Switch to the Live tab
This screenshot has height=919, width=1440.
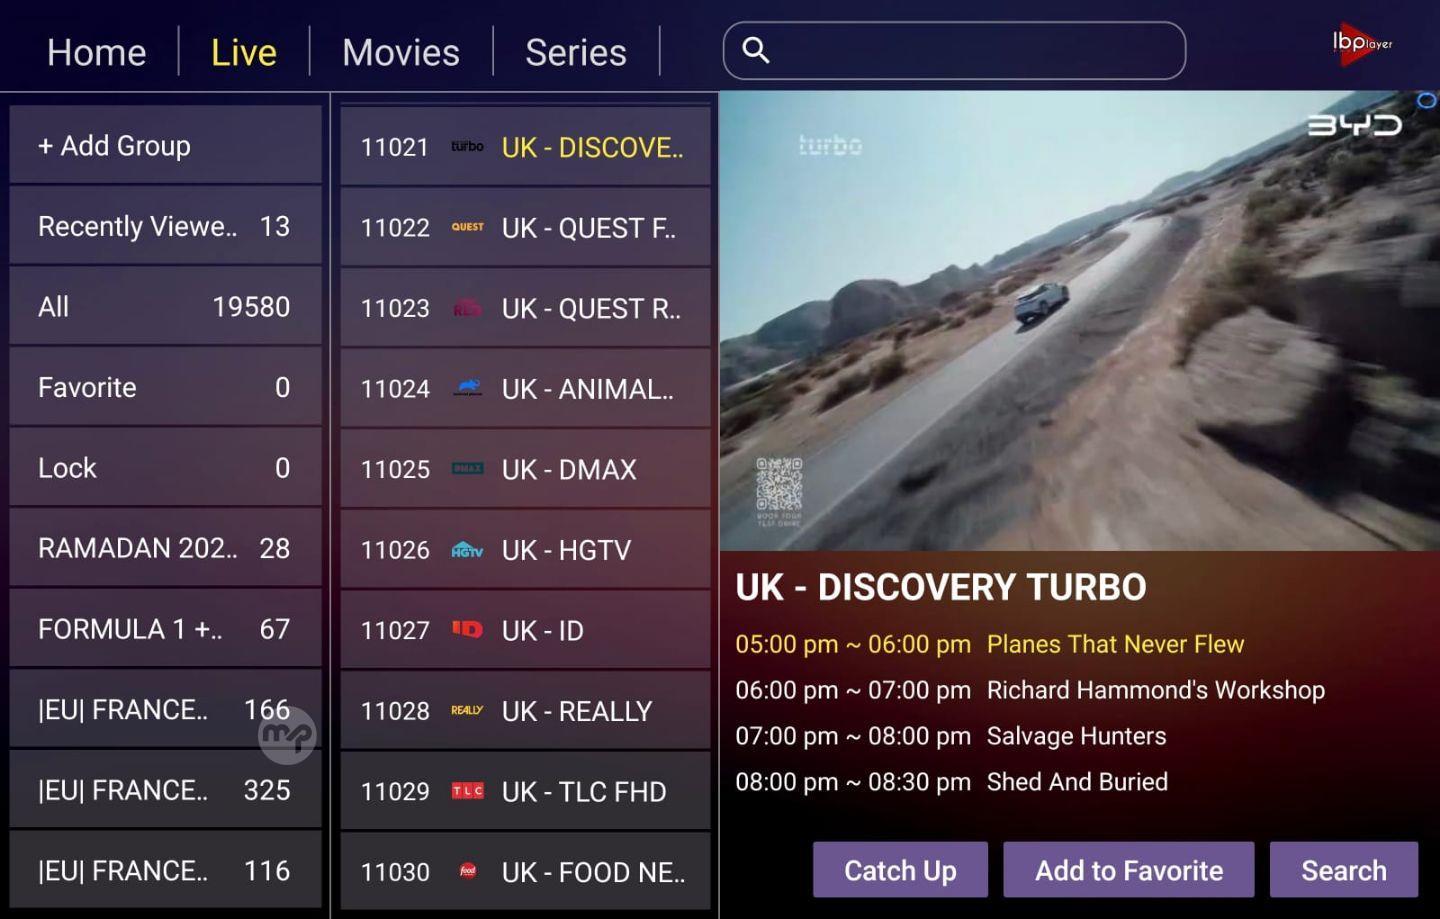[244, 52]
